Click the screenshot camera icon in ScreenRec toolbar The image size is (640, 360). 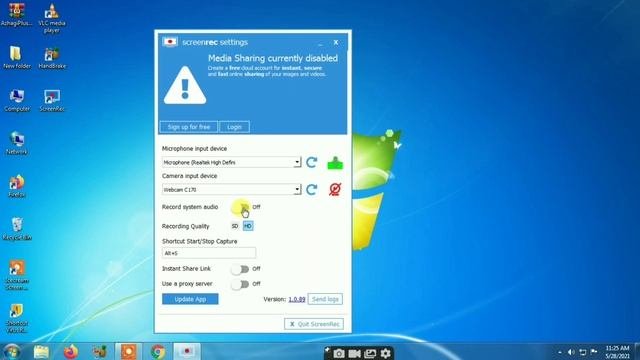338,353
